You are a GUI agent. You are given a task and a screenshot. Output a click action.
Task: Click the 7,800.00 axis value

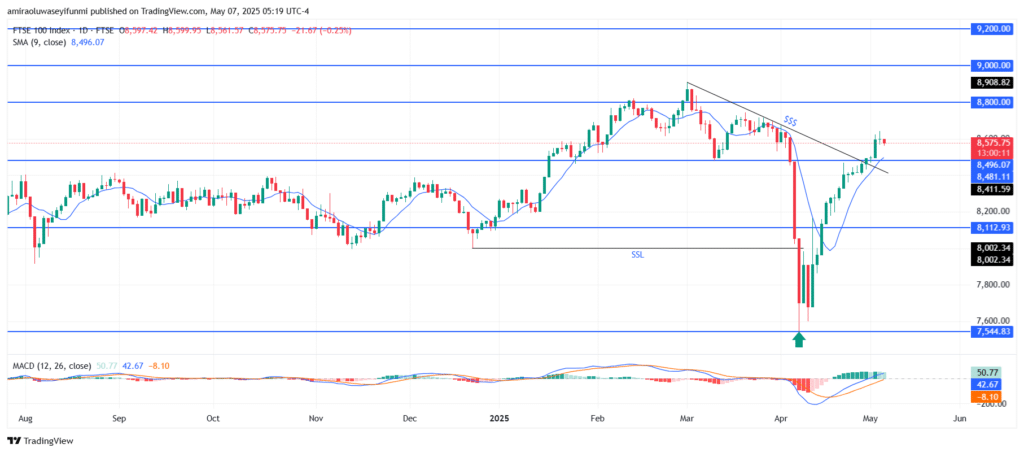(993, 284)
